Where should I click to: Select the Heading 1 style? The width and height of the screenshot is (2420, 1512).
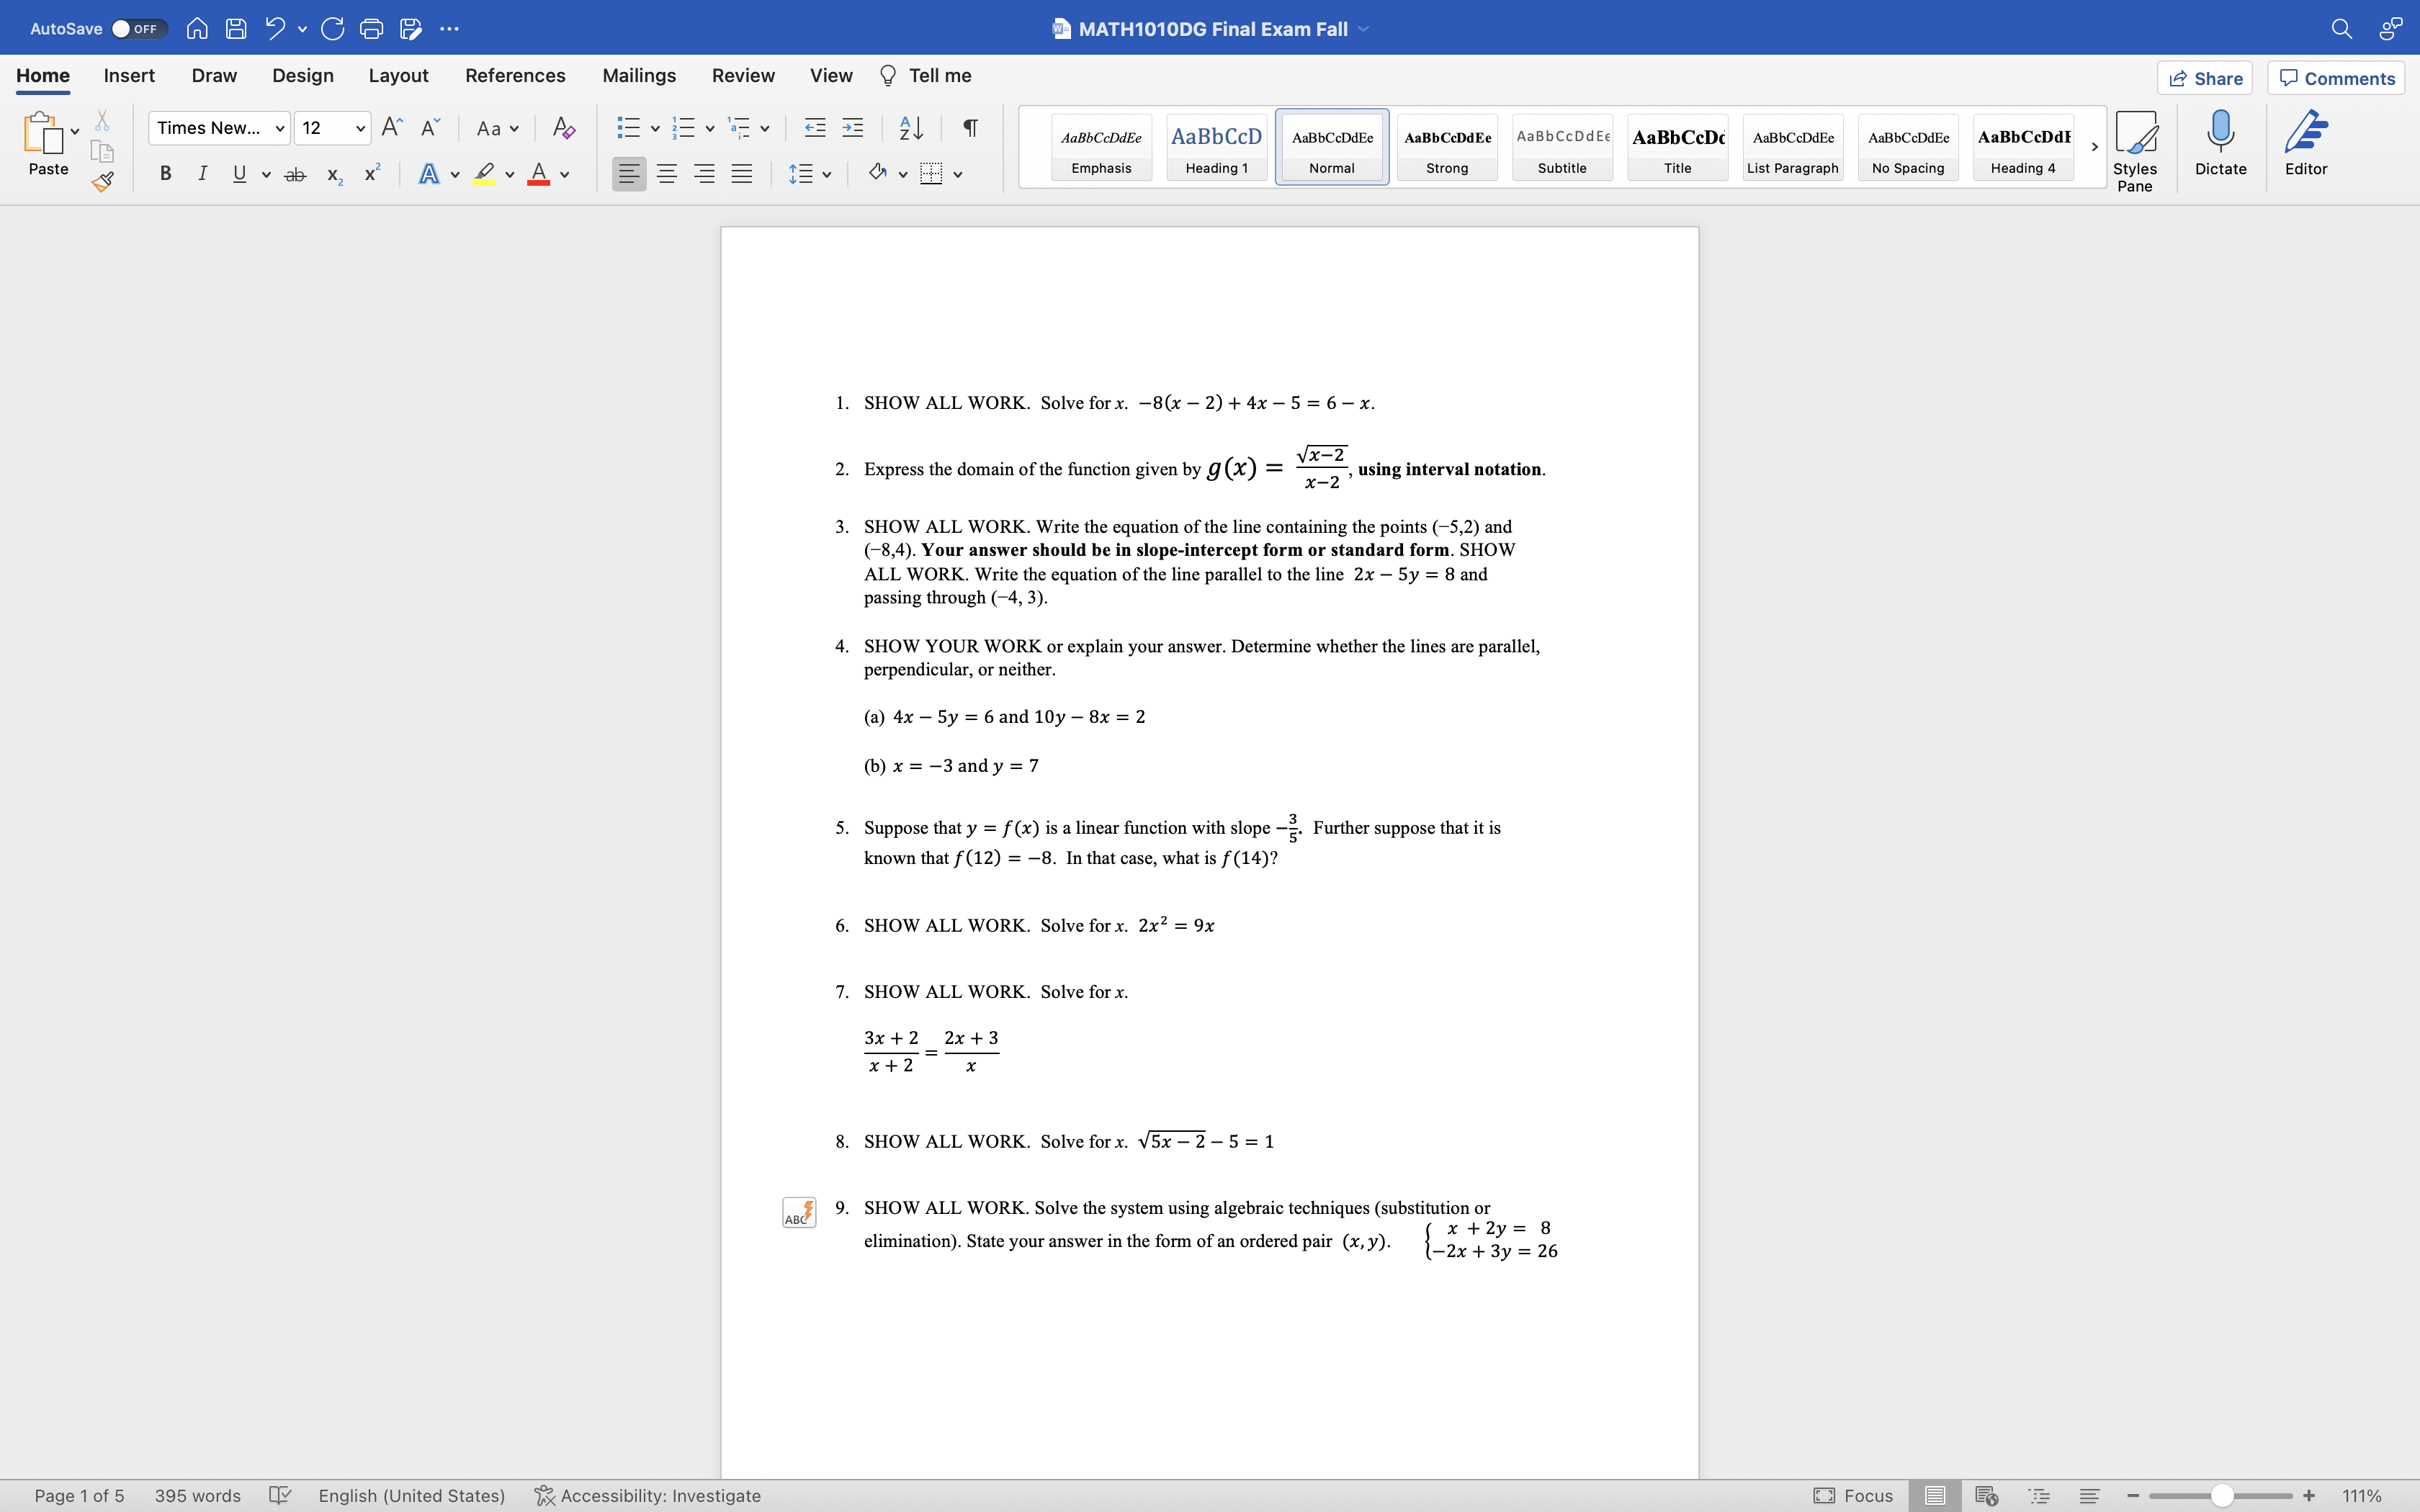pyautogui.click(x=1215, y=147)
